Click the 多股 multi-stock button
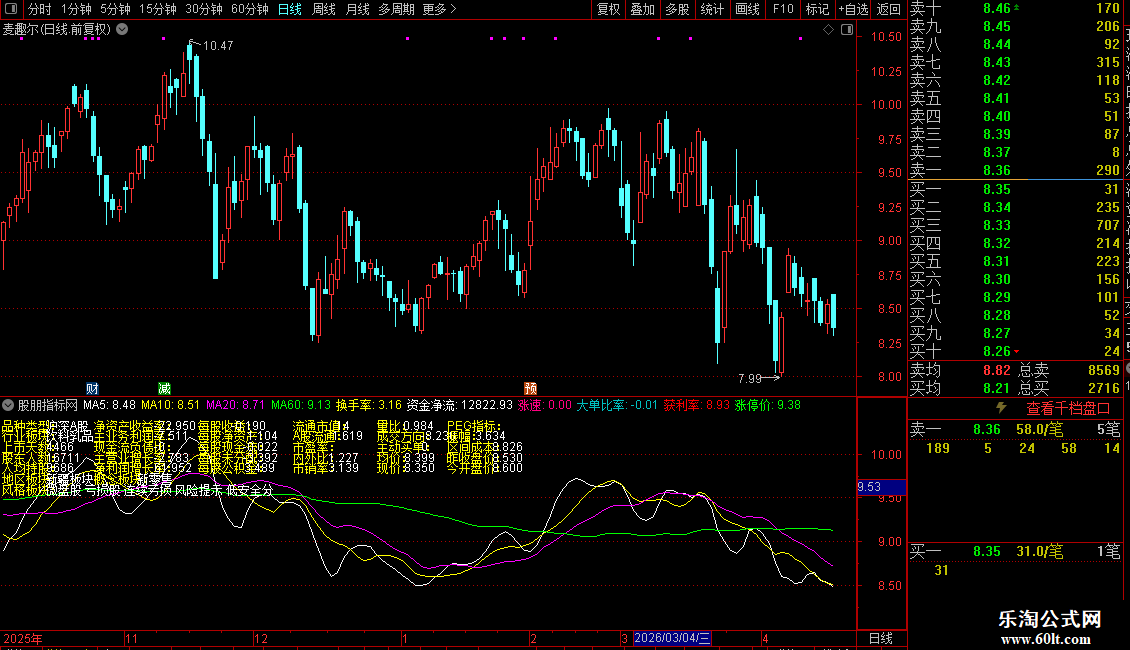The width and height of the screenshot is (1130, 650). pos(677,9)
